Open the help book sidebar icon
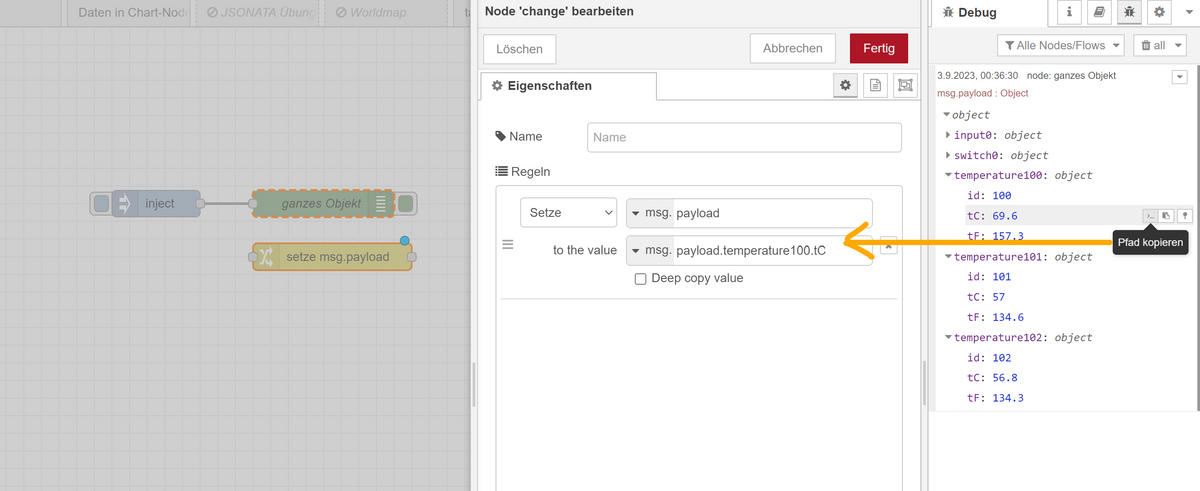 point(1100,12)
